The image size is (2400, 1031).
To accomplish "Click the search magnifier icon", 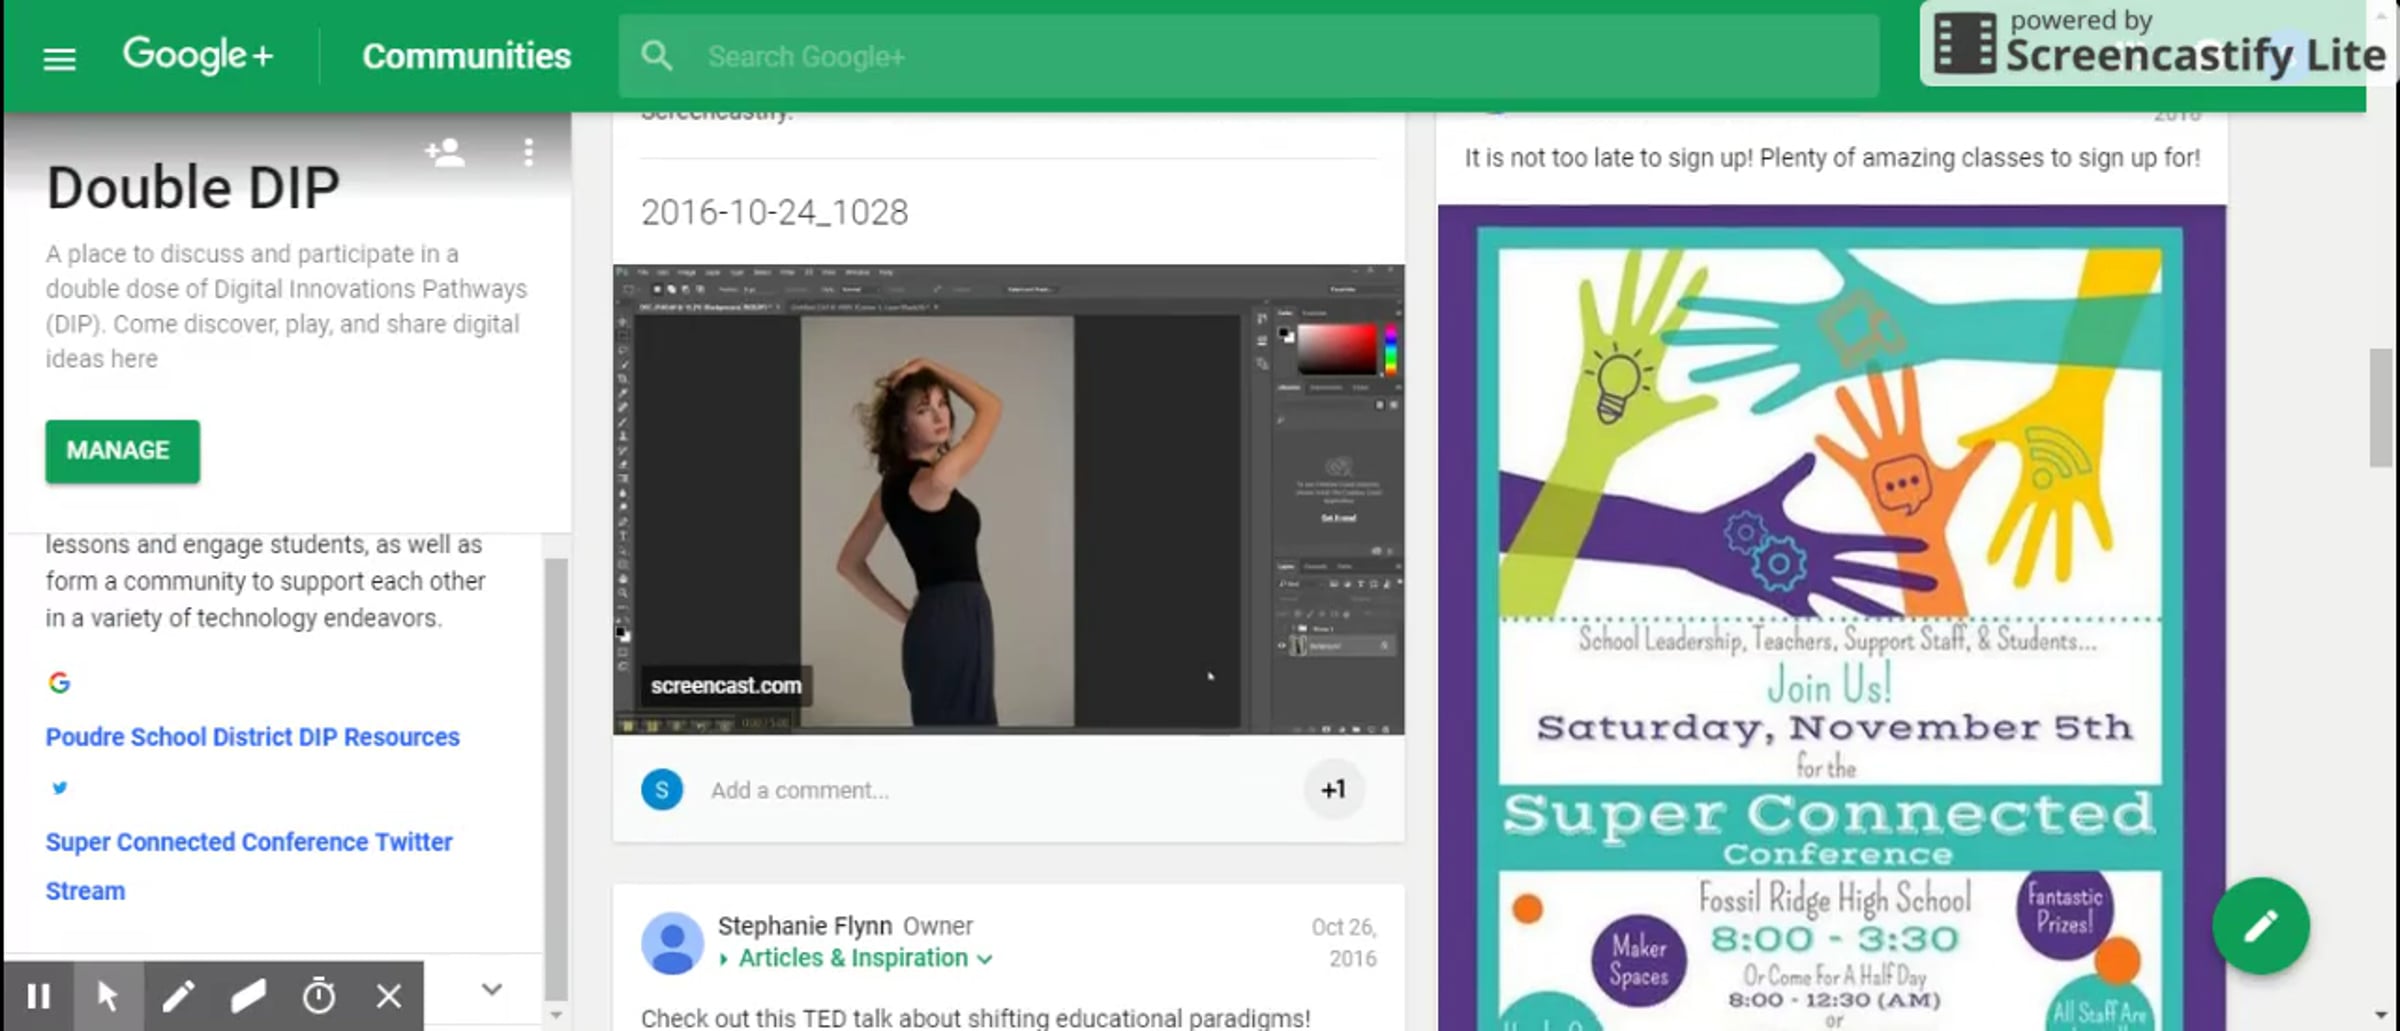I will (657, 56).
